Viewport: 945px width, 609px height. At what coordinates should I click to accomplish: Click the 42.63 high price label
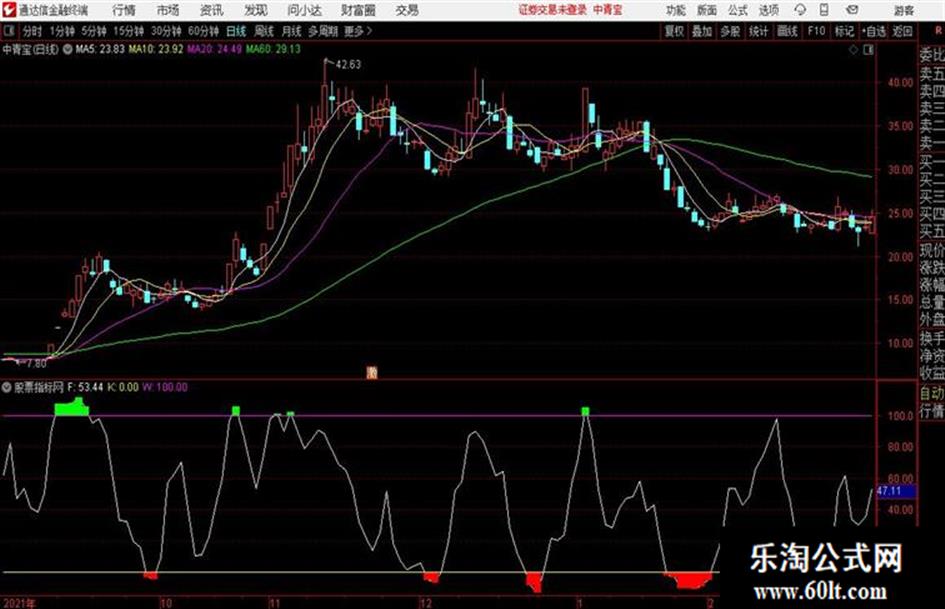(348, 65)
